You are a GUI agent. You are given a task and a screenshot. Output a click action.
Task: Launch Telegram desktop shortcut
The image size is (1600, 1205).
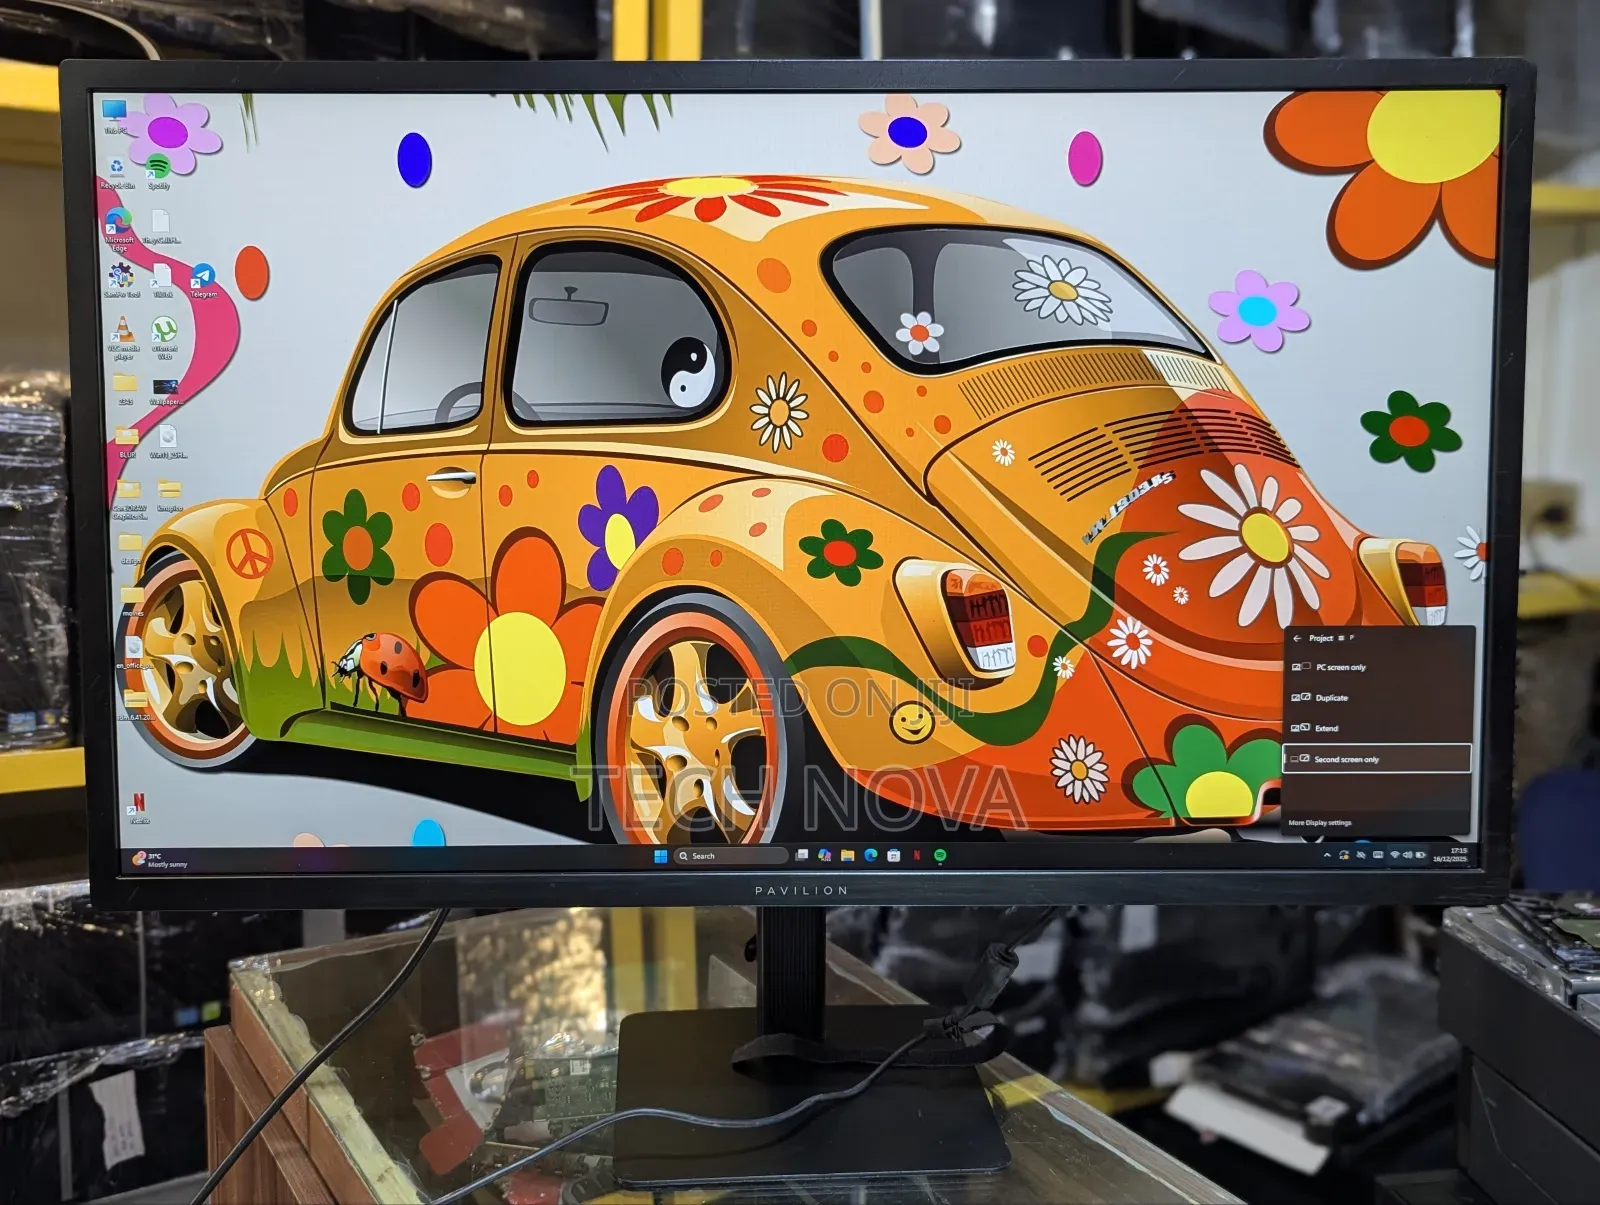pyautogui.click(x=203, y=281)
